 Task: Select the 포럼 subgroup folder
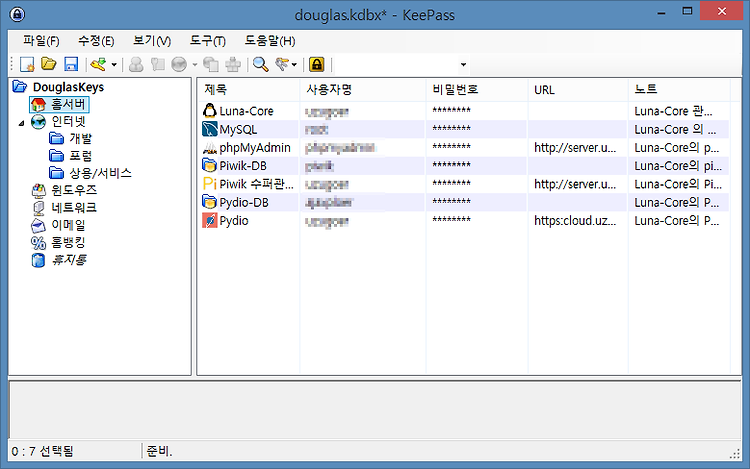[x=80, y=156]
